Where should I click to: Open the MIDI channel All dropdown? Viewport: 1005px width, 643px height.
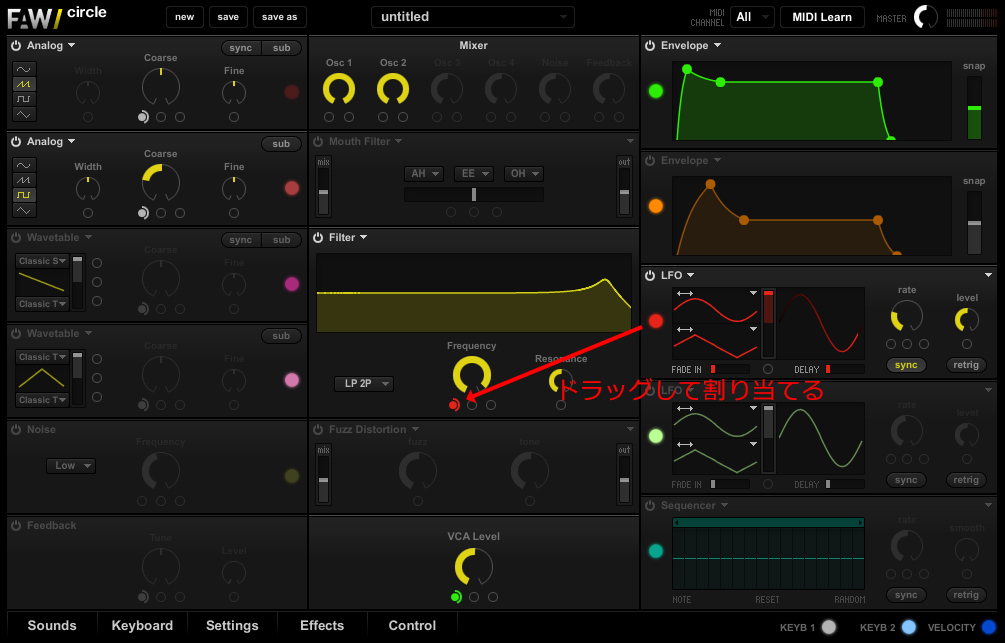pos(753,17)
